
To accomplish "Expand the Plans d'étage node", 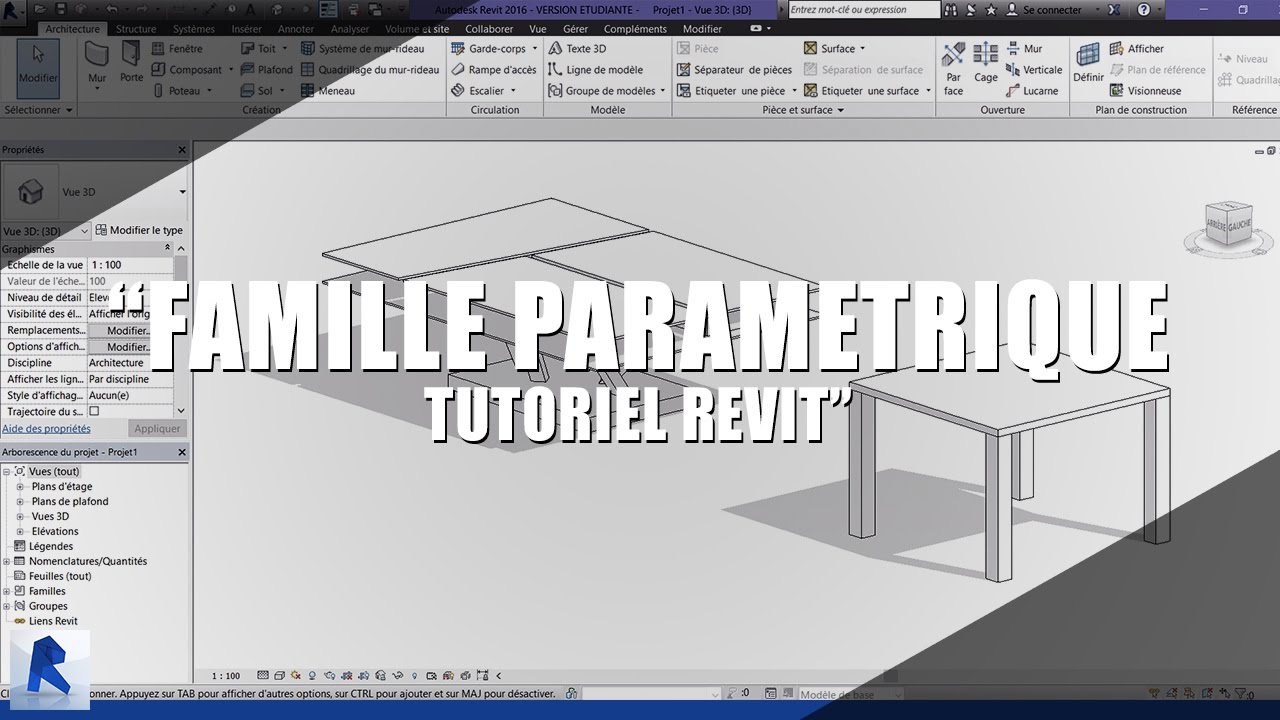I will (x=20, y=487).
